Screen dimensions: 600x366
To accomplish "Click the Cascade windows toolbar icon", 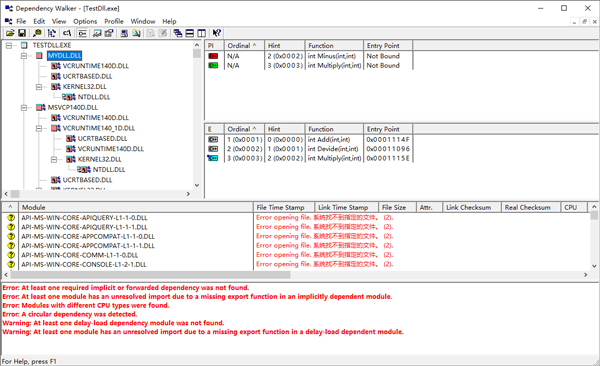I will coord(178,33).
